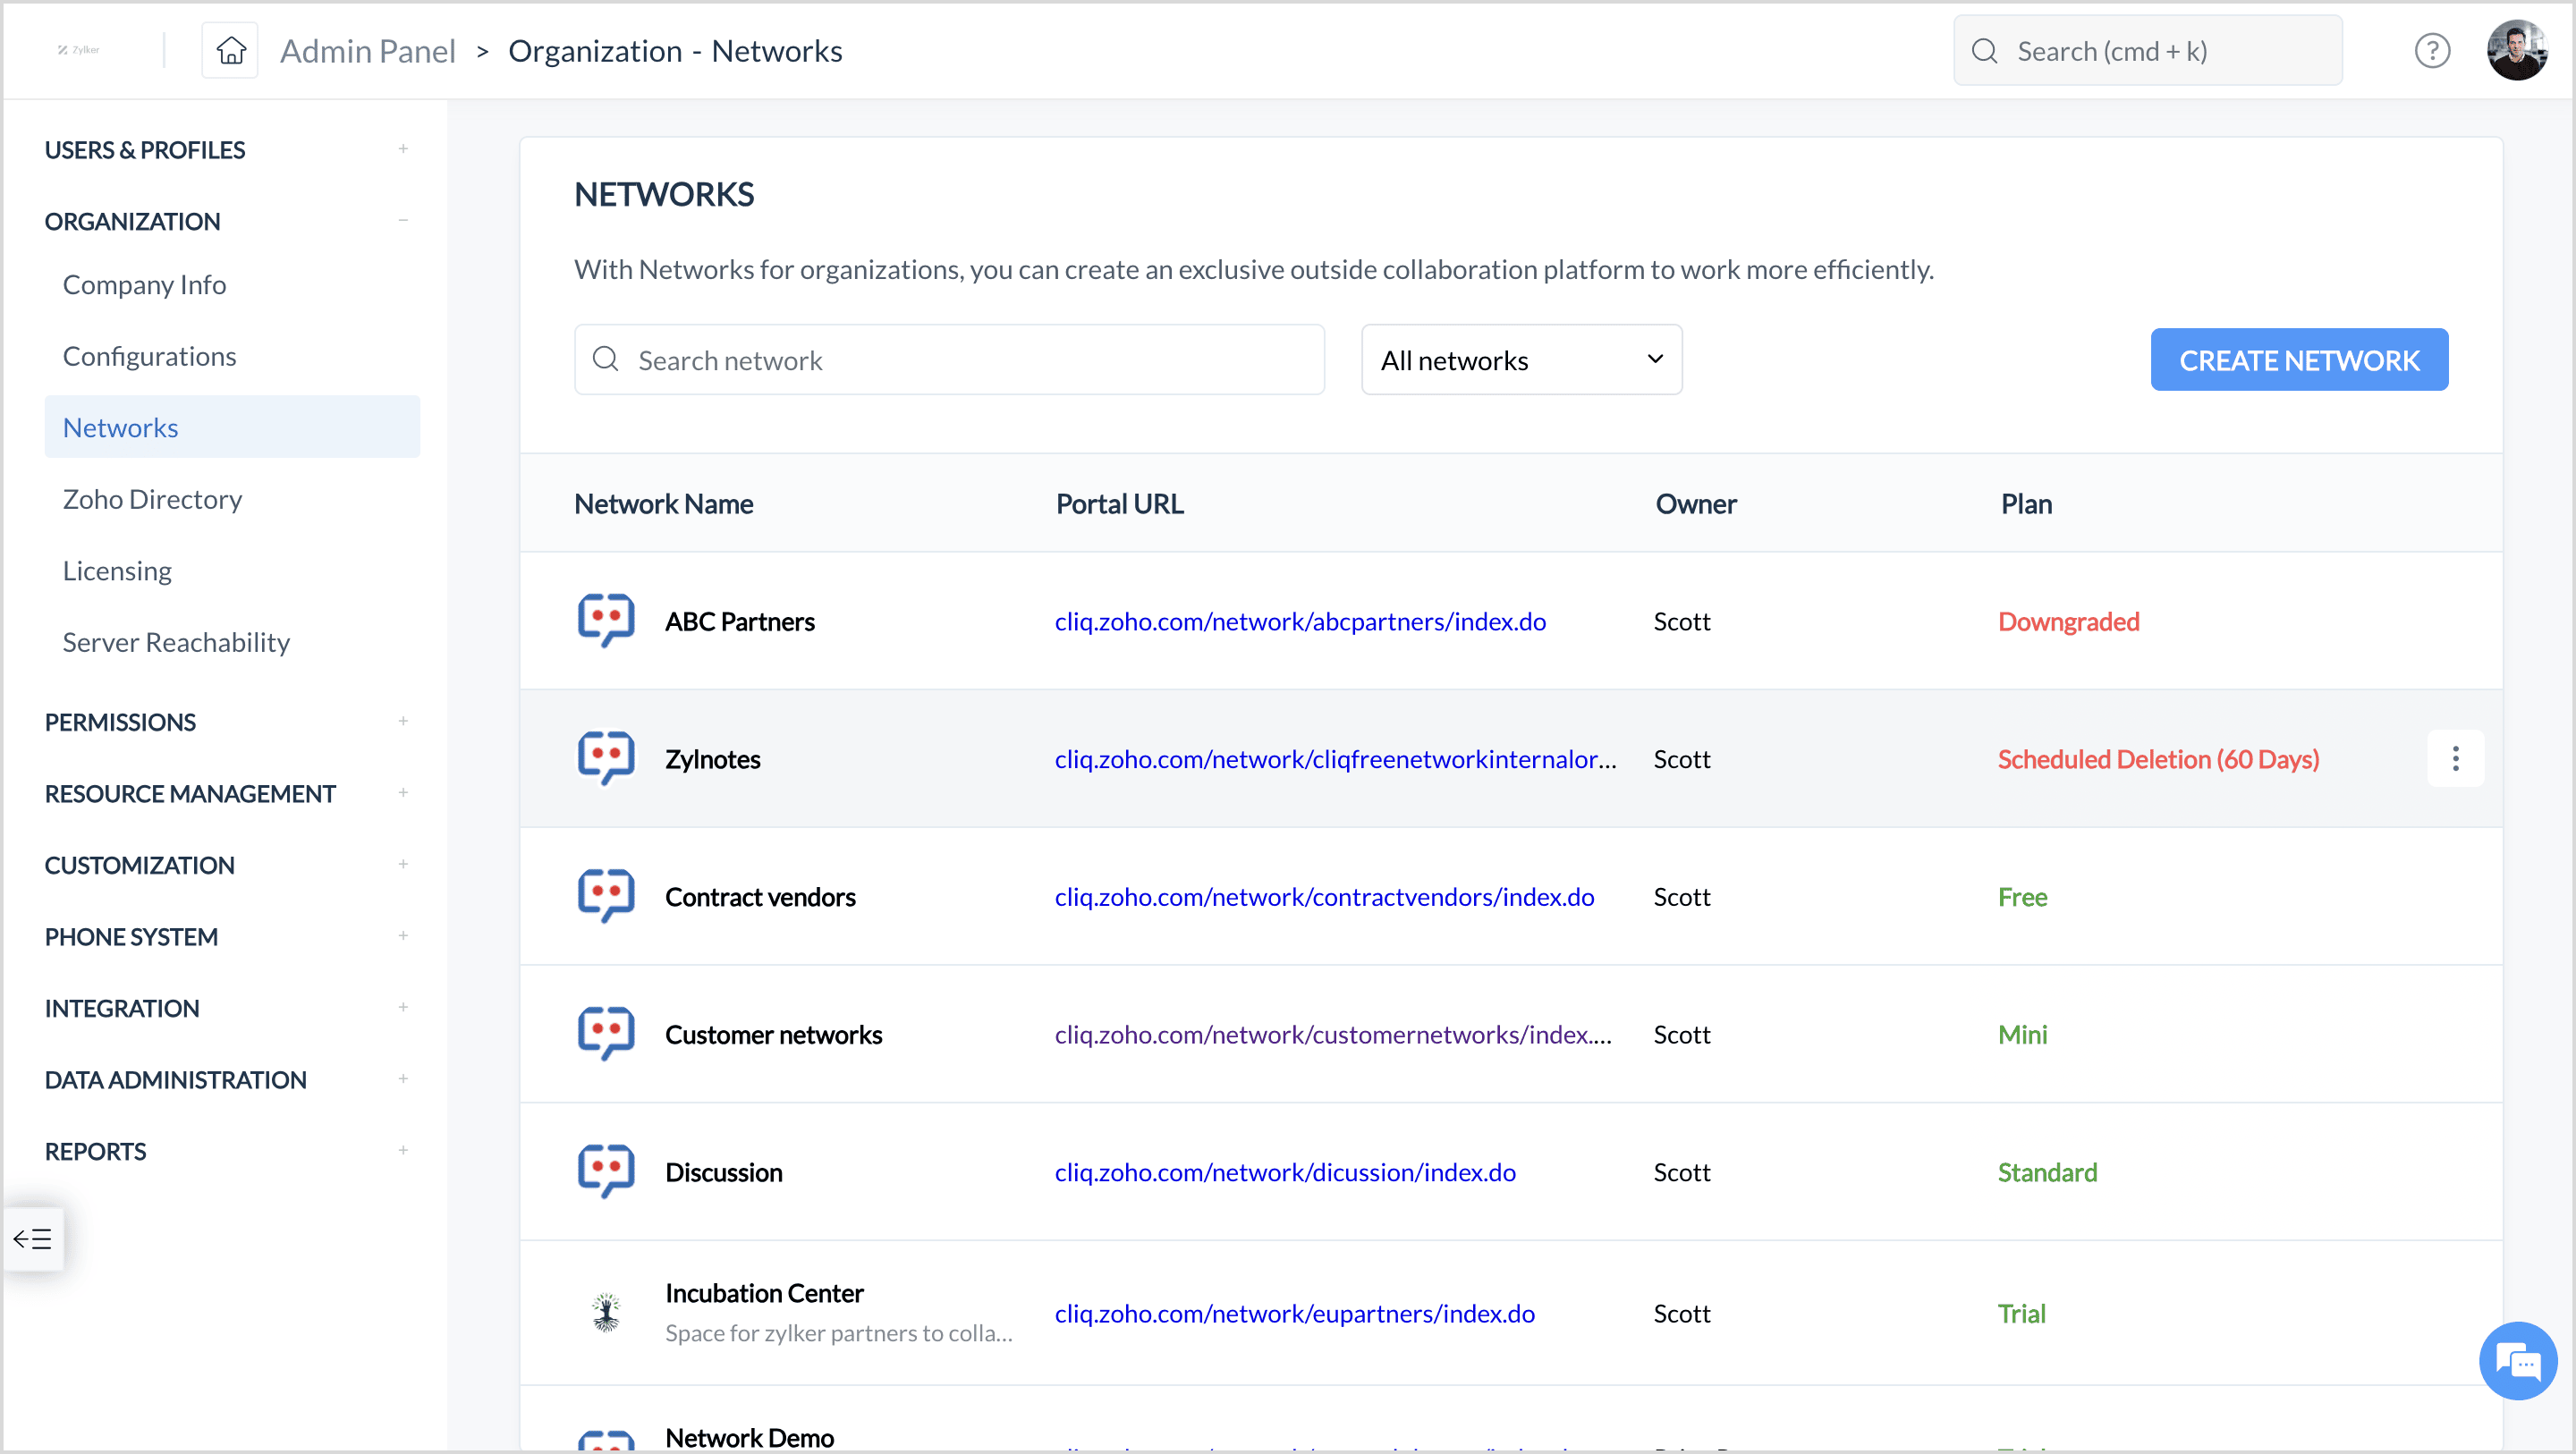Click the magnifier icon in the top search bar
The image size is (2576, 1454).
(x=1984, y=51)
